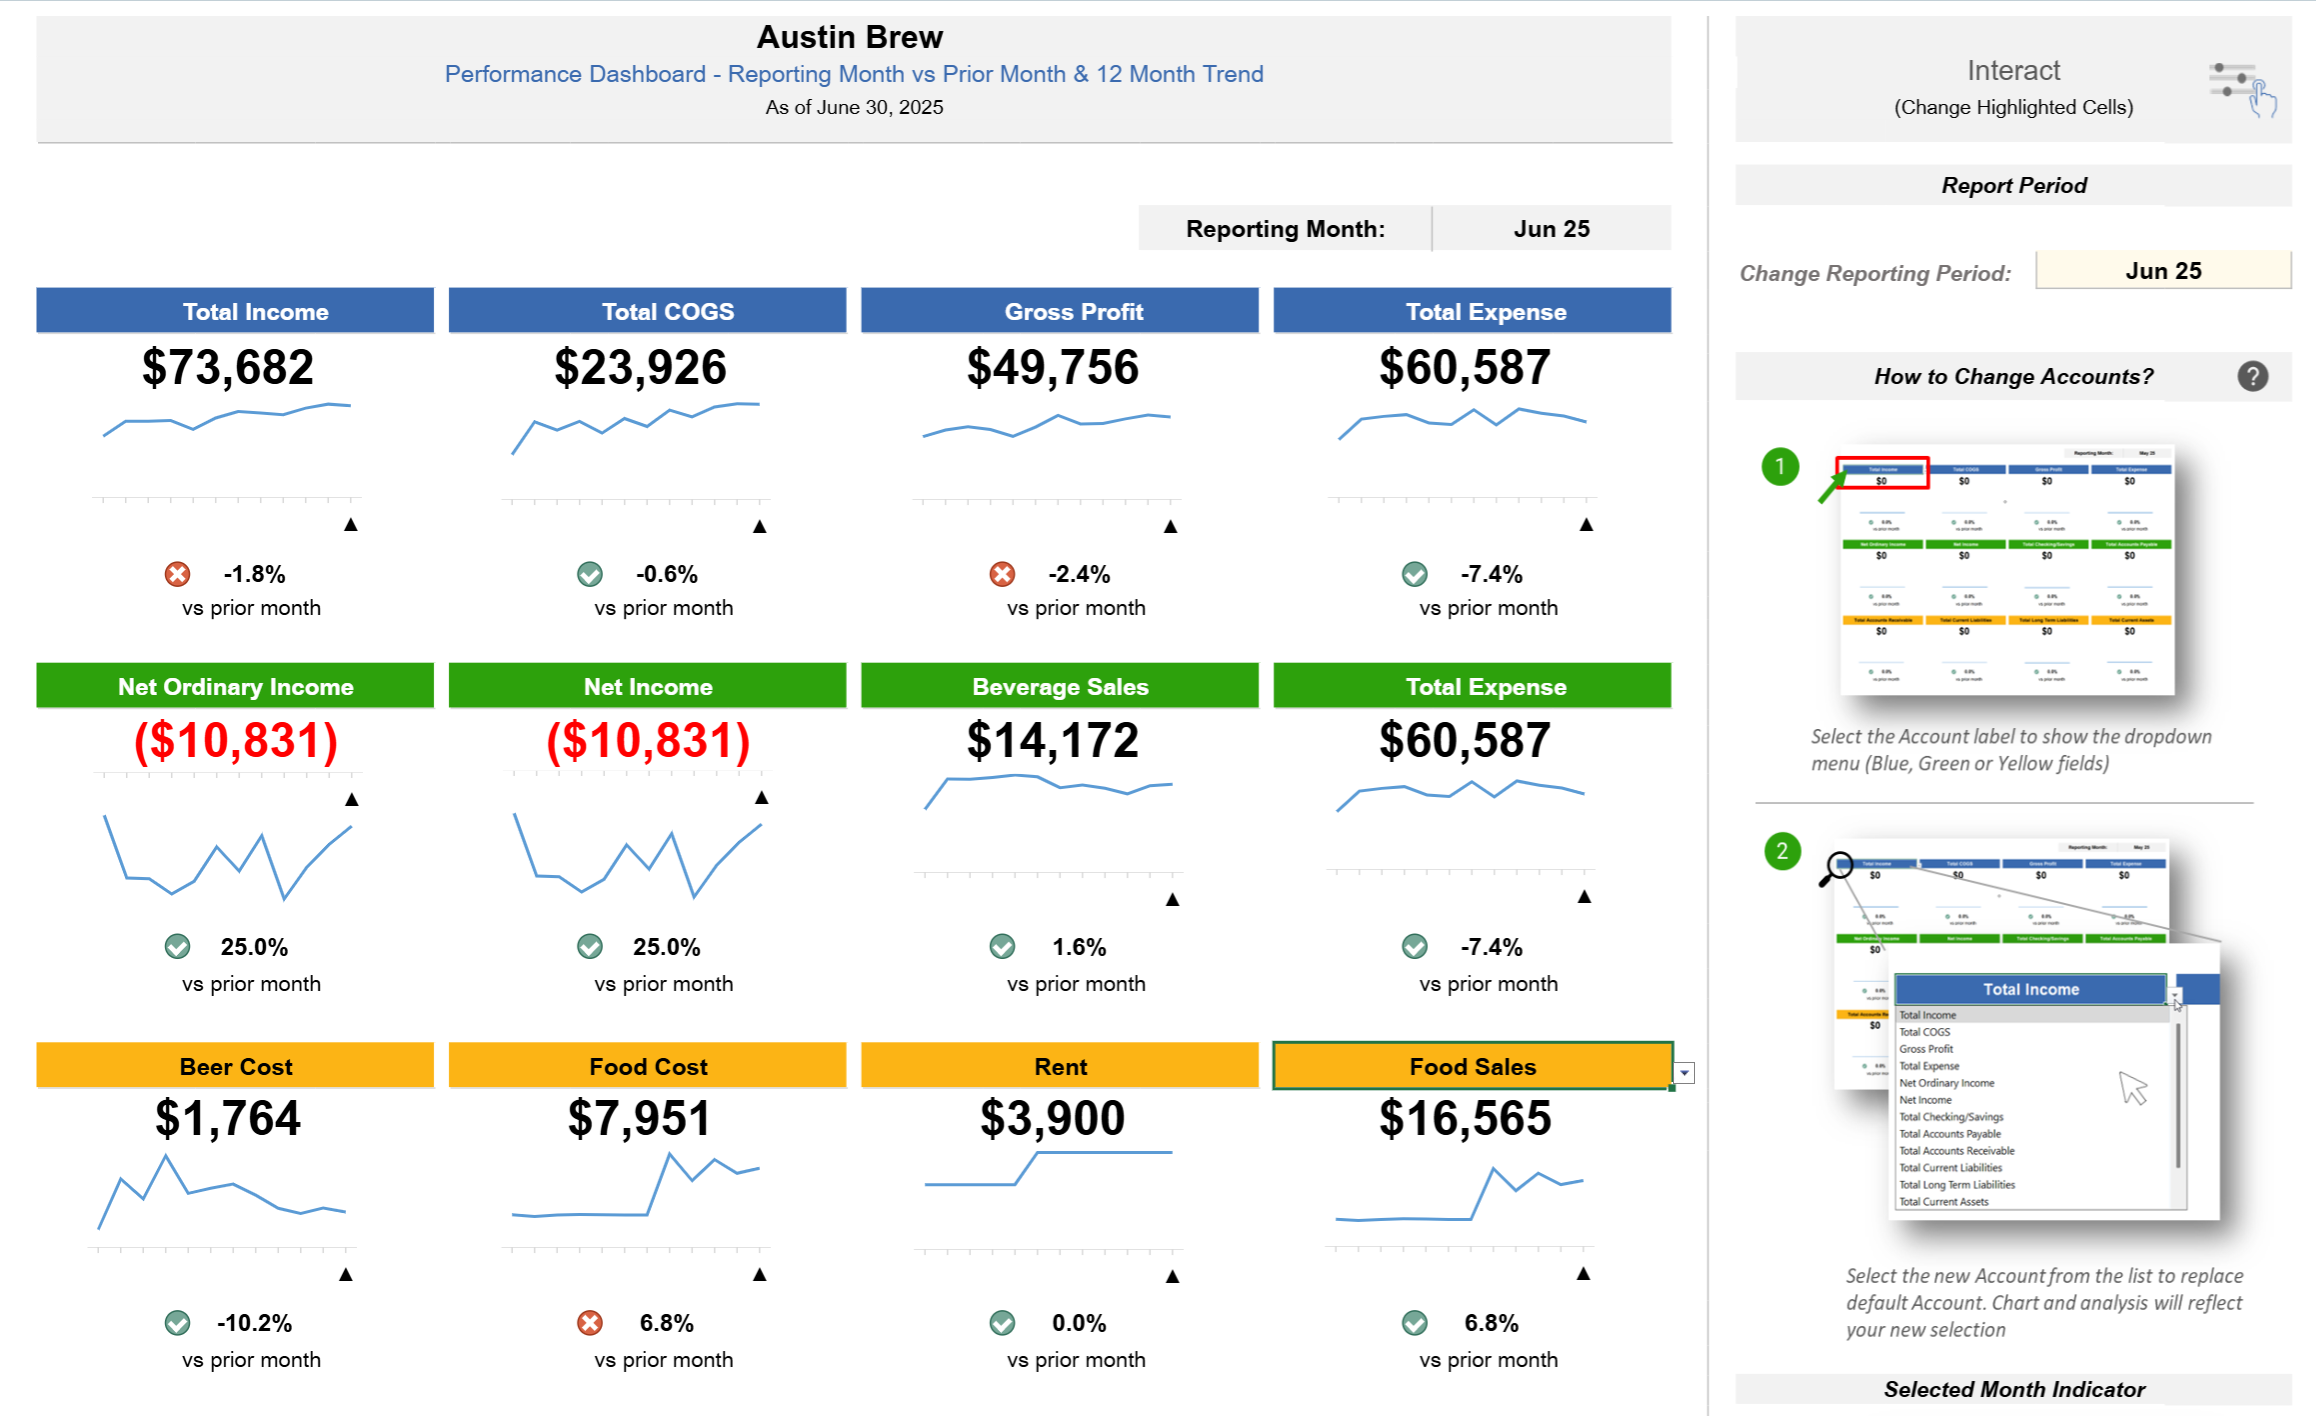Select the Net Ordinary Income header cell

click(x=235, y=686)
